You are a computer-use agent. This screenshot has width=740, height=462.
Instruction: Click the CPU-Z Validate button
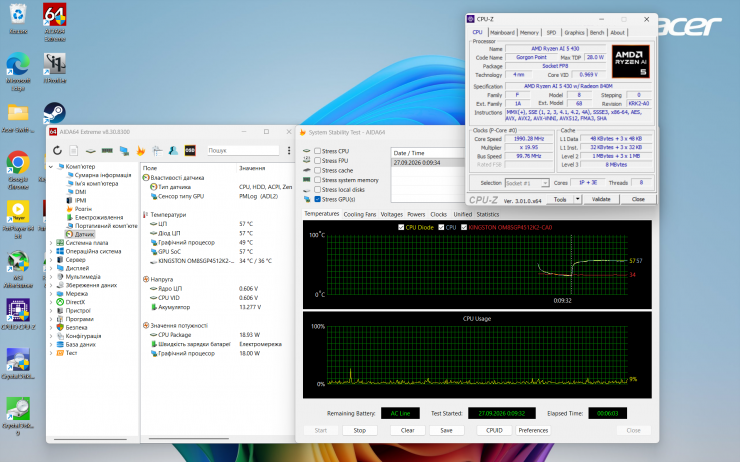click(601, 200)
